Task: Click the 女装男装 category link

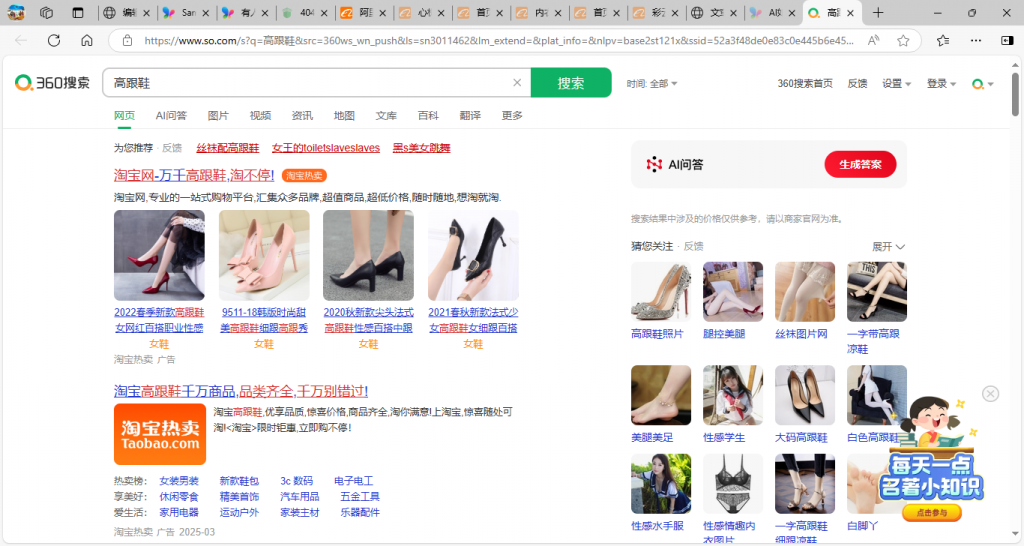Action: [x=179, y=481]
